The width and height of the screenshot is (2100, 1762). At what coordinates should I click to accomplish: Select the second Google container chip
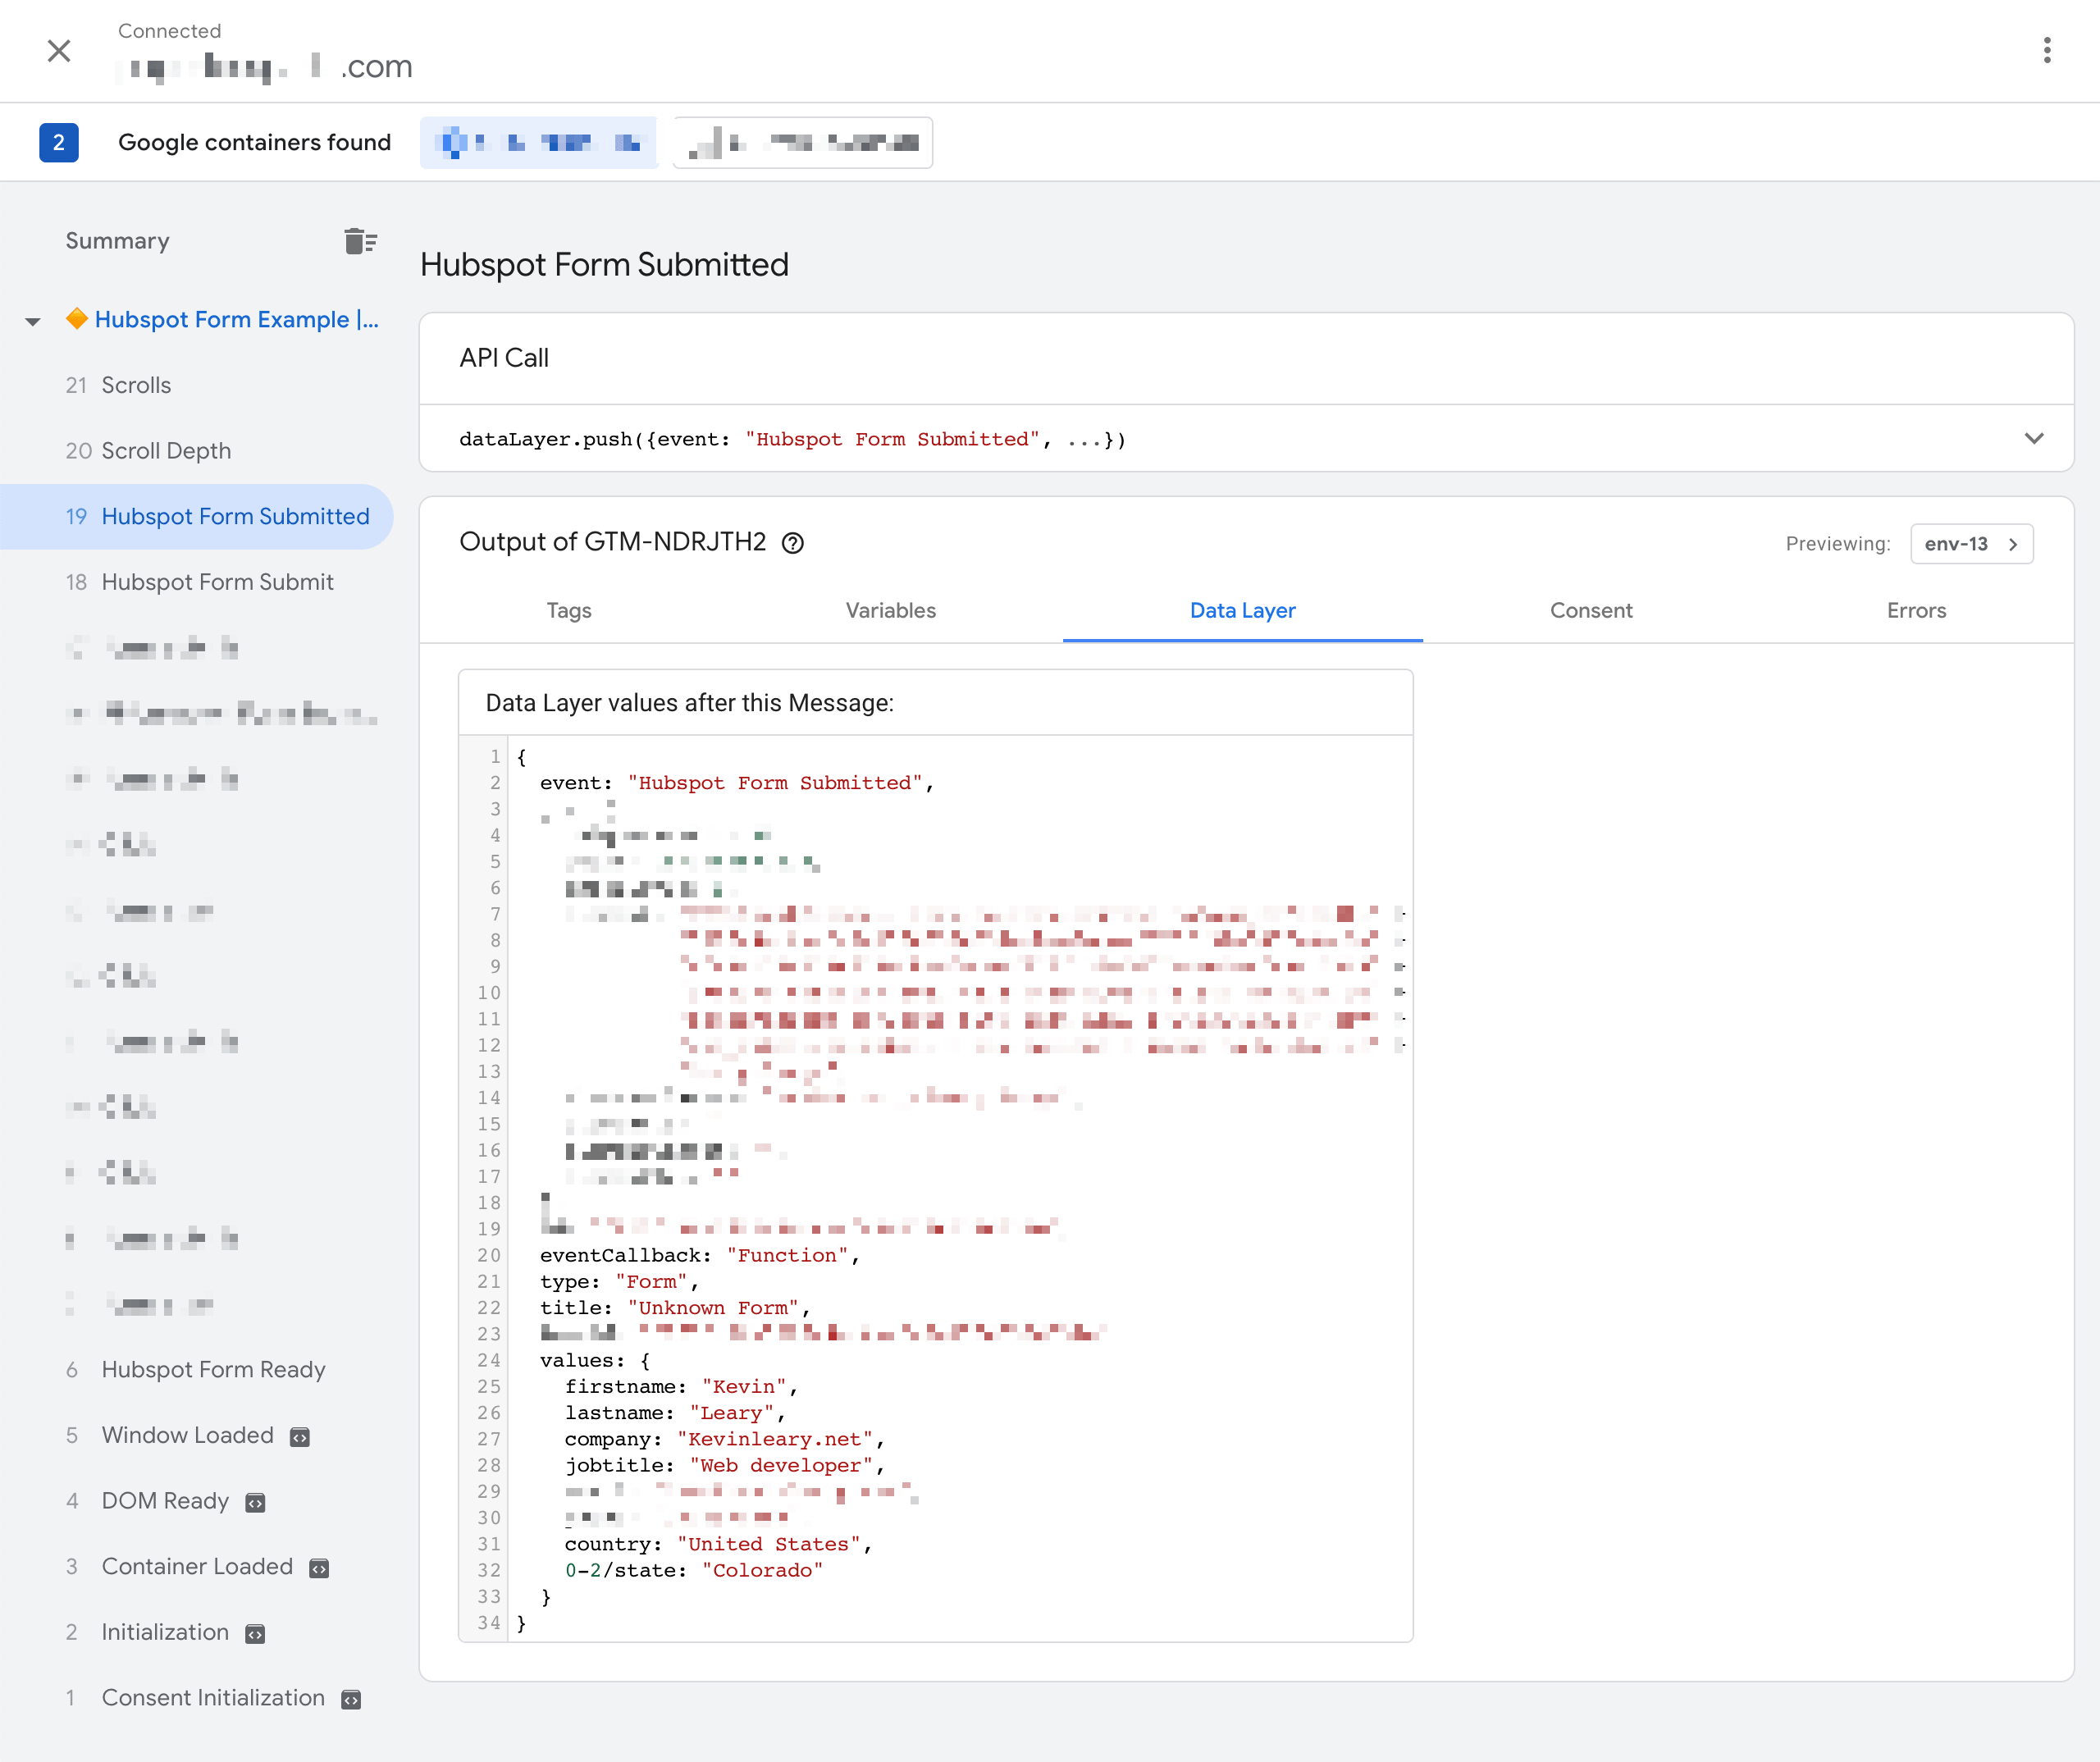[x=802, y=142]
